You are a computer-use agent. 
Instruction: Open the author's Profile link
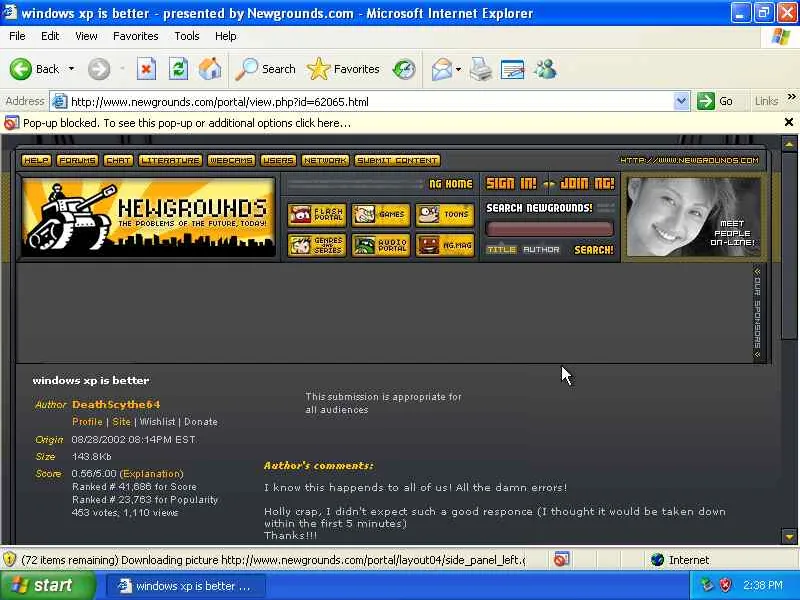(x=87, y=422)
